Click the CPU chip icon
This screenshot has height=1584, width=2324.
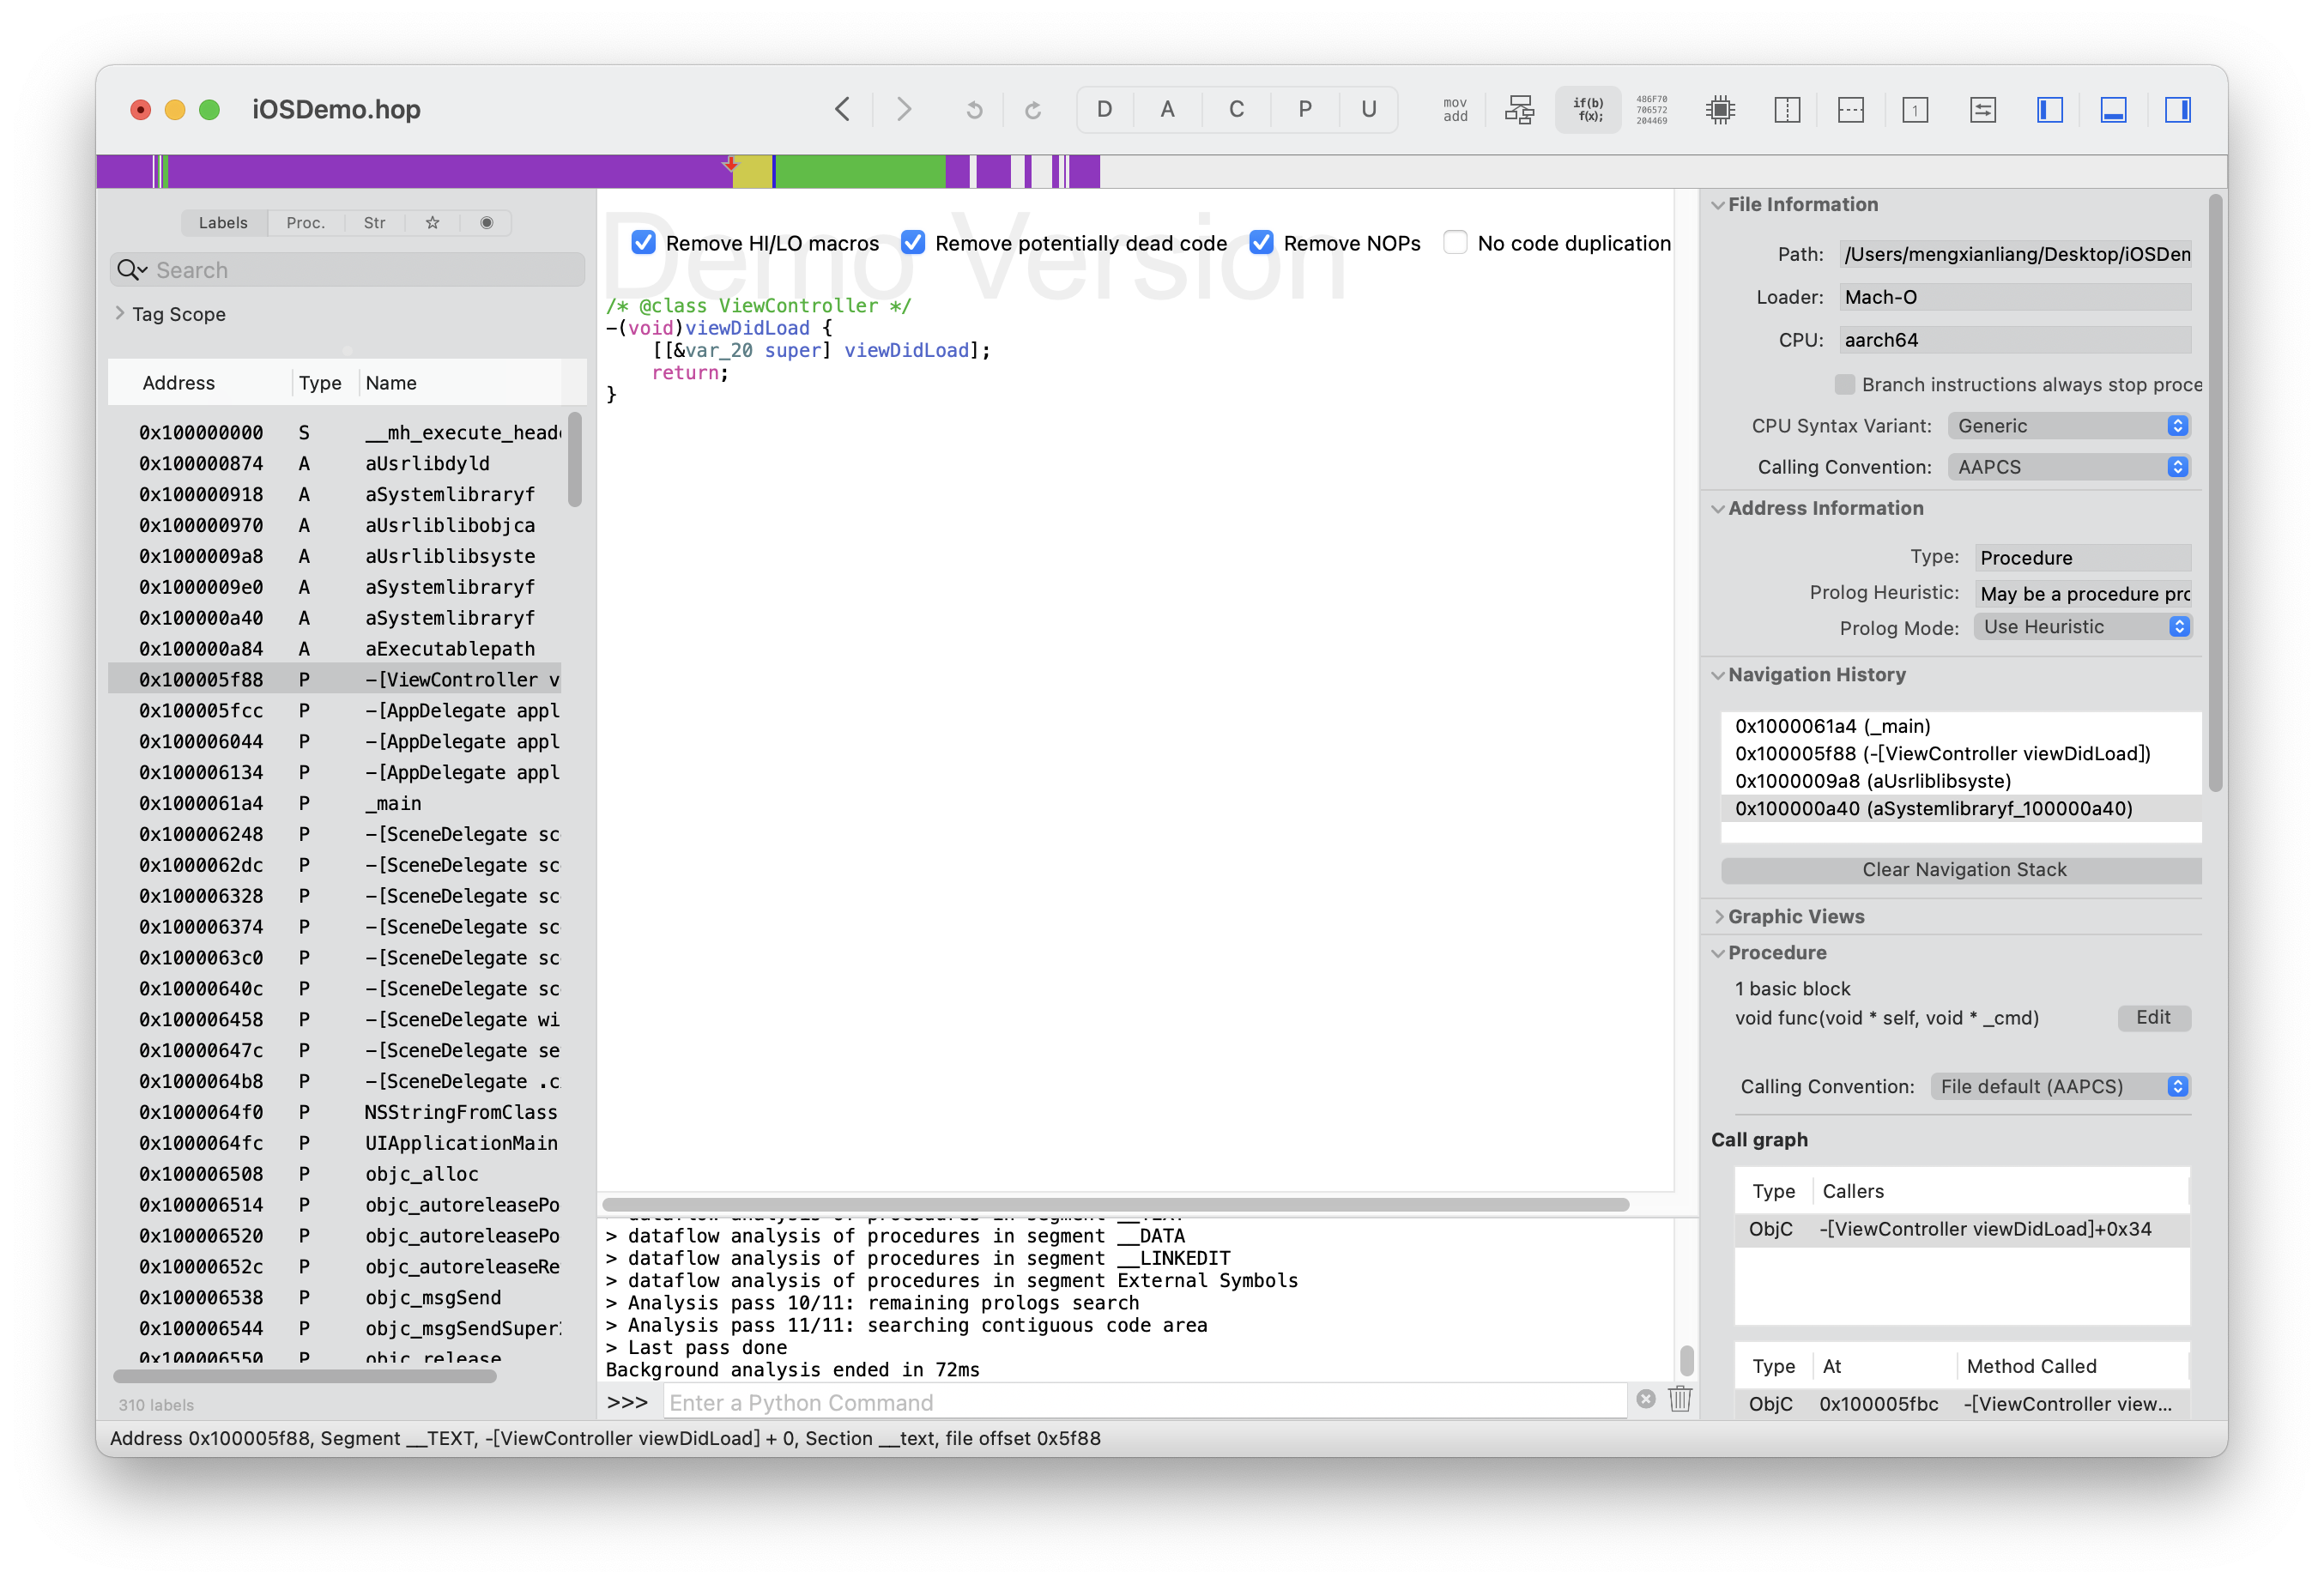[x=1721, y=110]
